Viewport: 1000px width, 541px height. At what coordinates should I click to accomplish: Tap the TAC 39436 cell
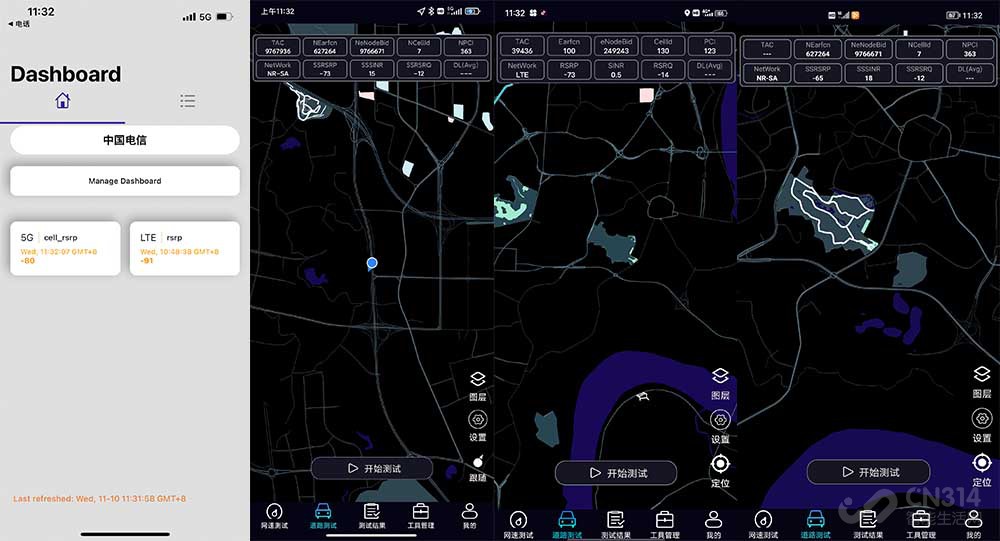(522, 46)
